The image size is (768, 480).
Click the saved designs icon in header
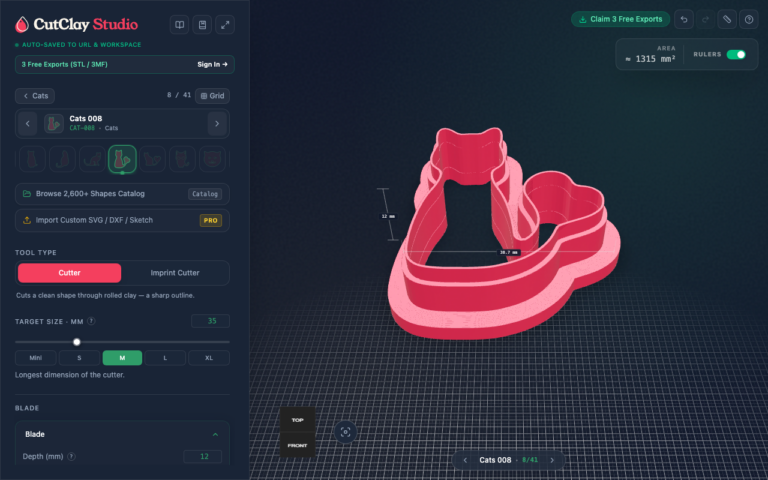[202, 25]
